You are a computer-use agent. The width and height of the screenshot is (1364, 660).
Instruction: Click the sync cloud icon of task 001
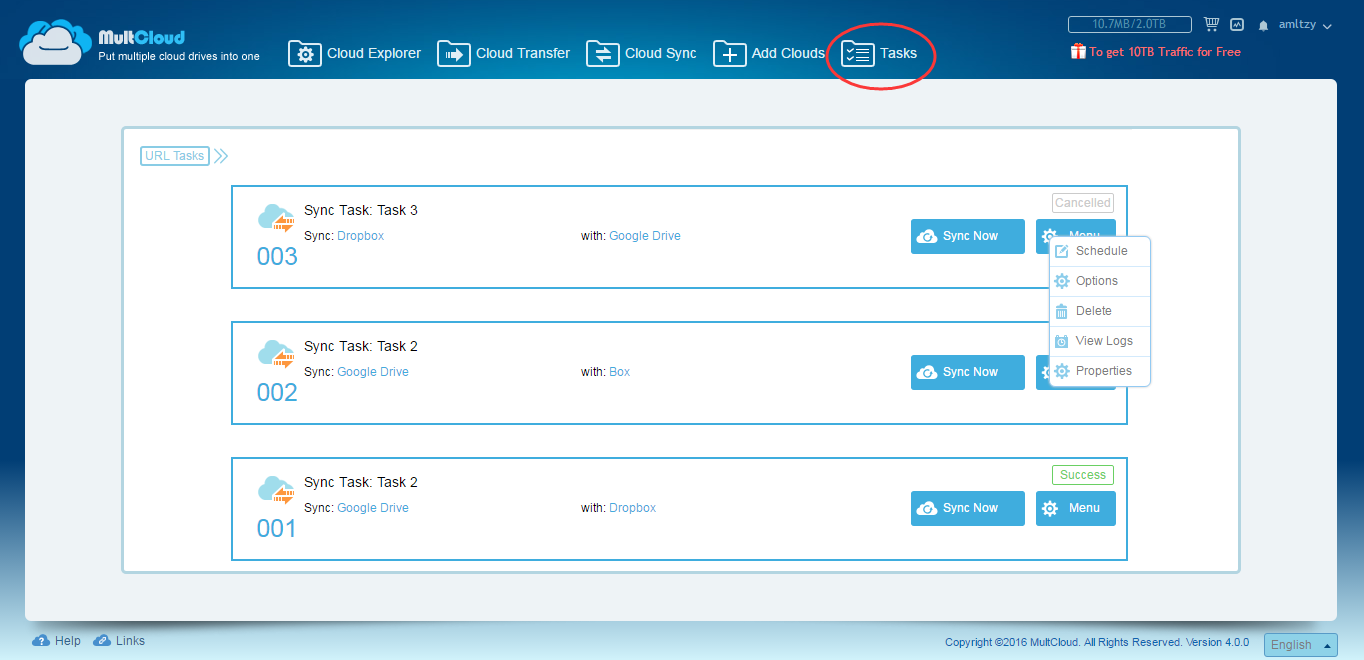click(276, 490)
